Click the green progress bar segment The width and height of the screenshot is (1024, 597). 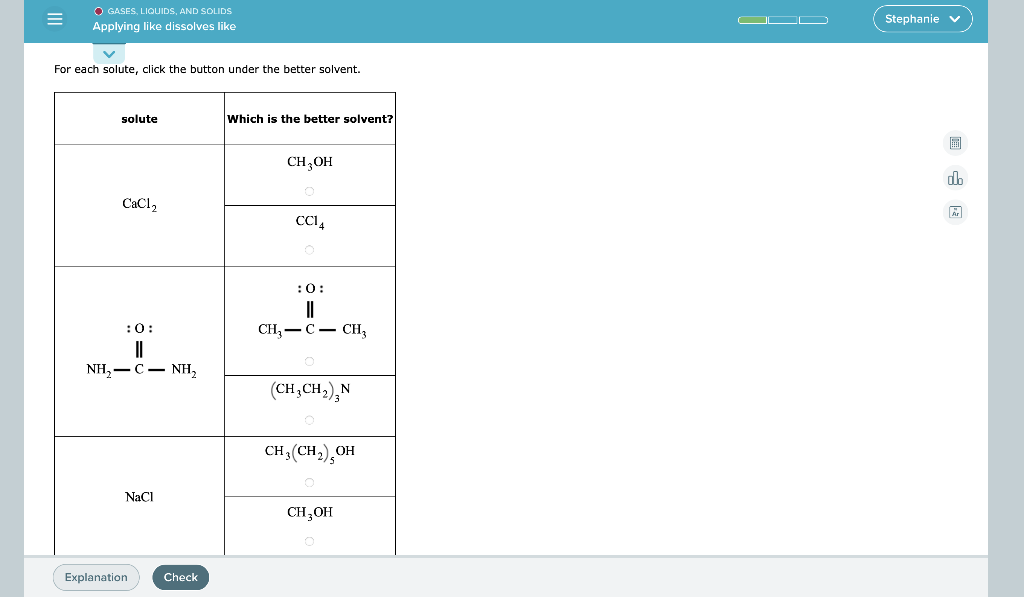(x=752, y=19)
